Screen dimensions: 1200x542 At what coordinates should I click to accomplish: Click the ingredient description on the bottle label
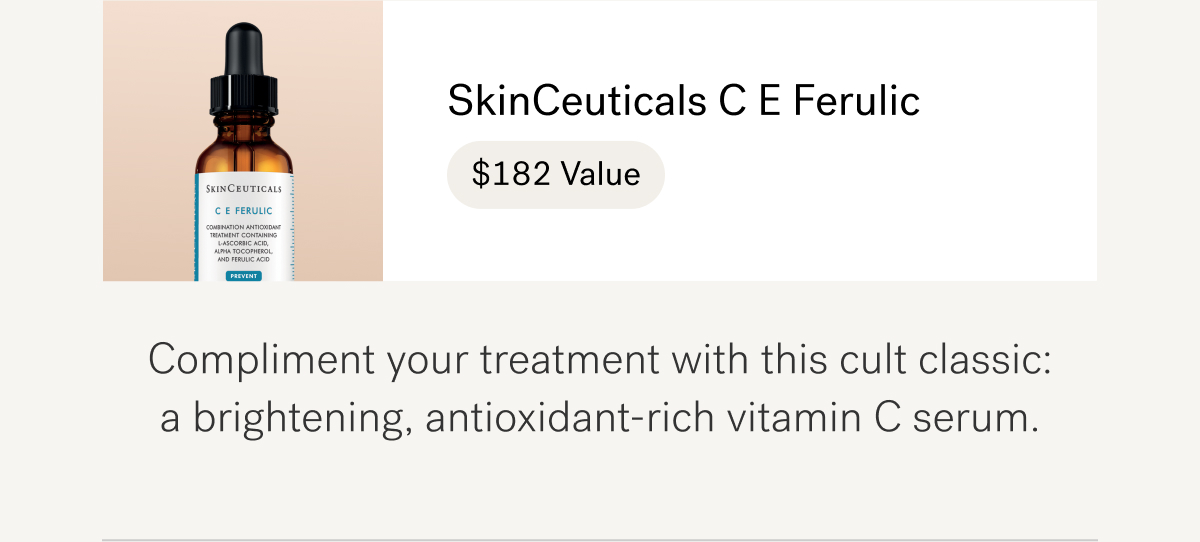click(243, 243)
